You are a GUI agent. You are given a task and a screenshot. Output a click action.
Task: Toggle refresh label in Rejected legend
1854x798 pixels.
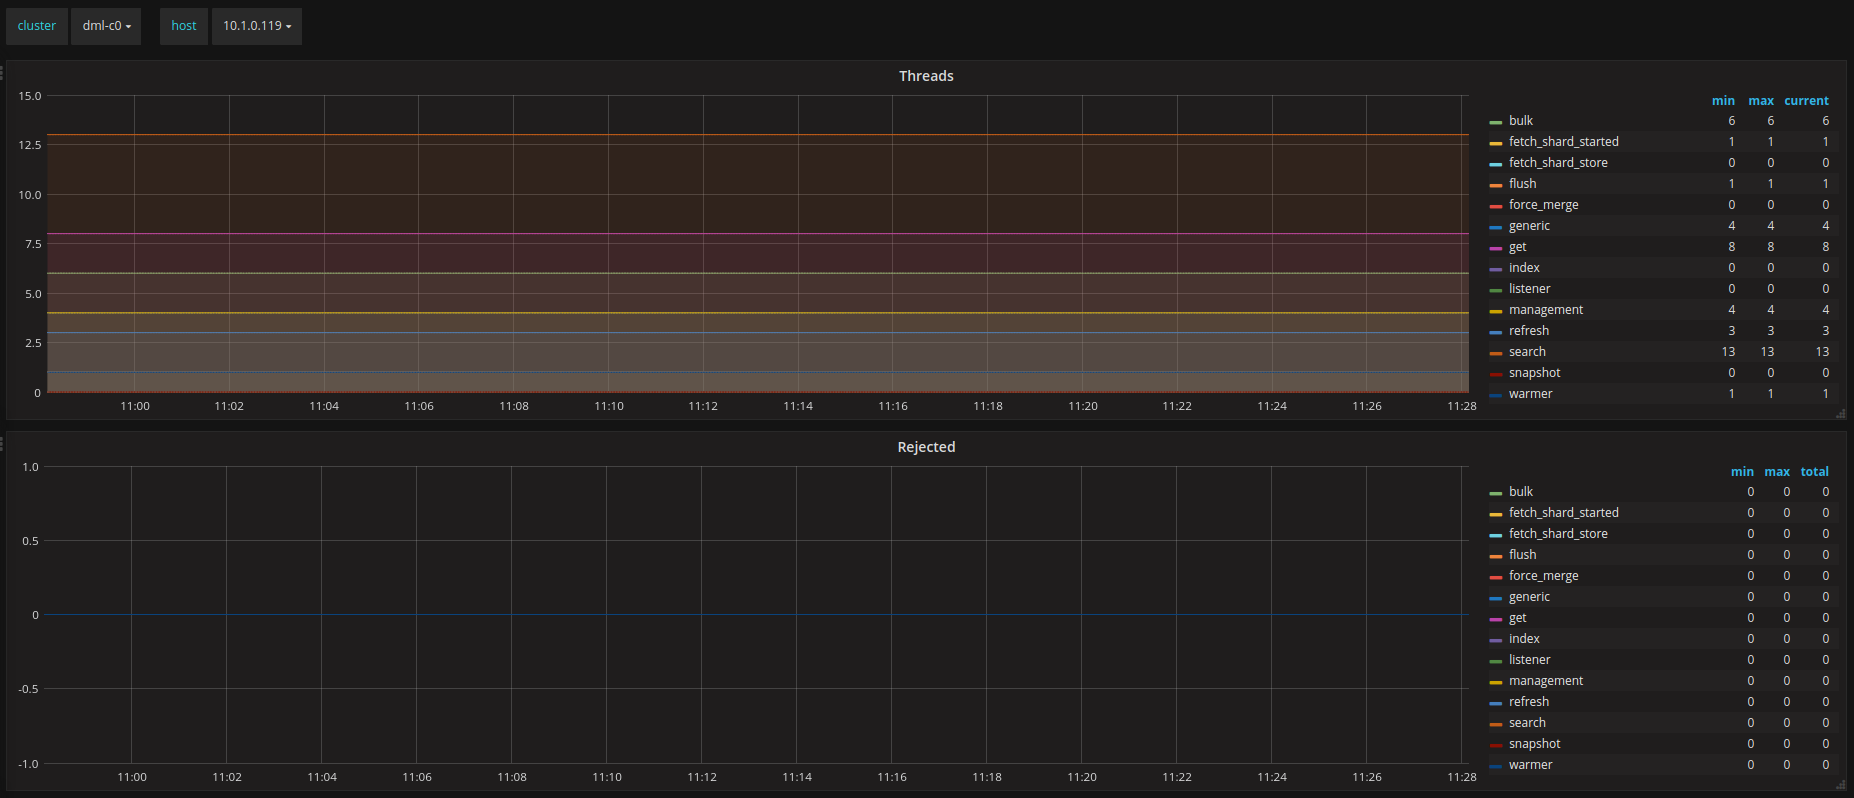click(x=1529, y=702)
